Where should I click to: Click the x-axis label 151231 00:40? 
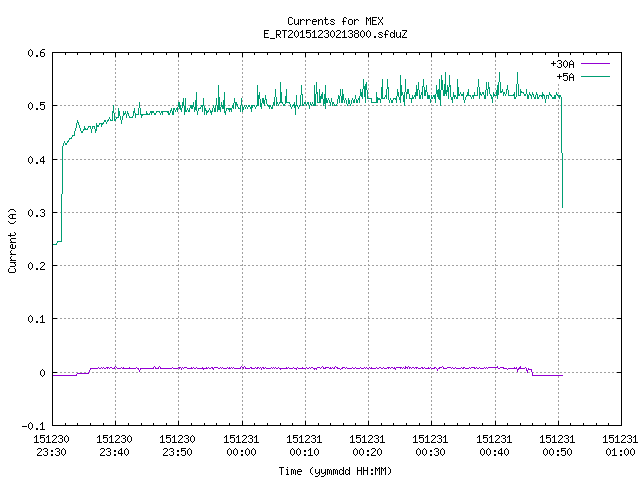click(x=494, y=446)
